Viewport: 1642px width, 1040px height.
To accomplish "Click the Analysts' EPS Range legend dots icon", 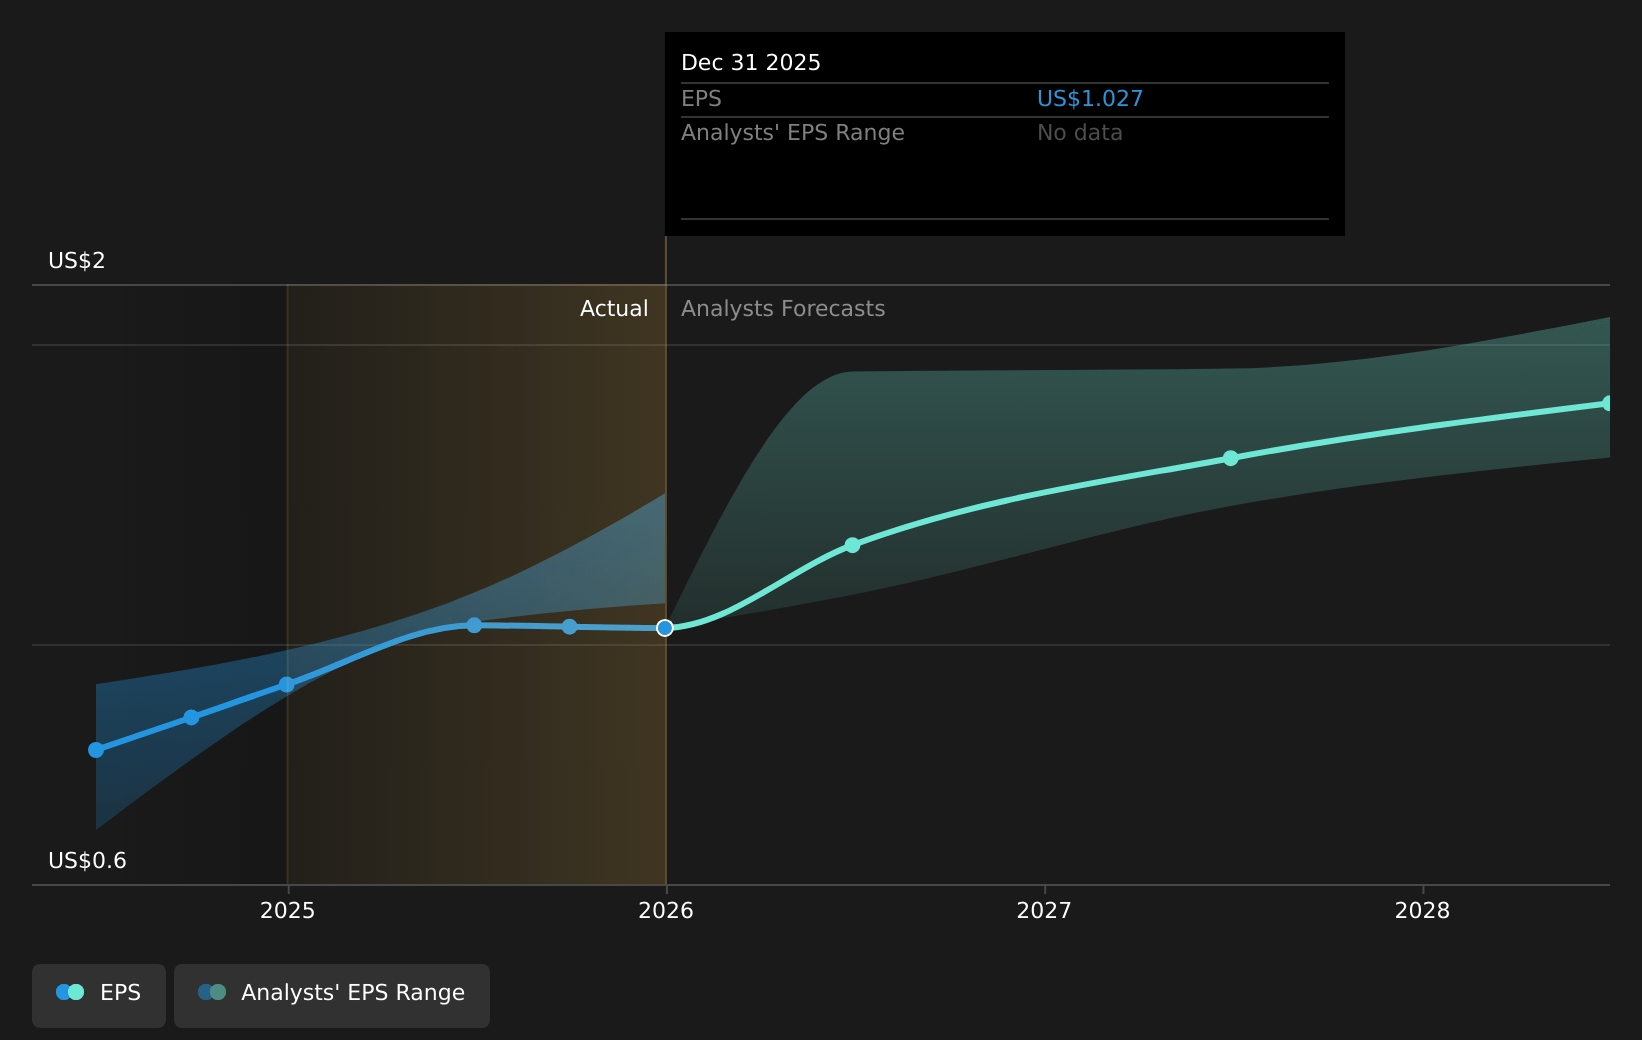I will pos(212,993).
